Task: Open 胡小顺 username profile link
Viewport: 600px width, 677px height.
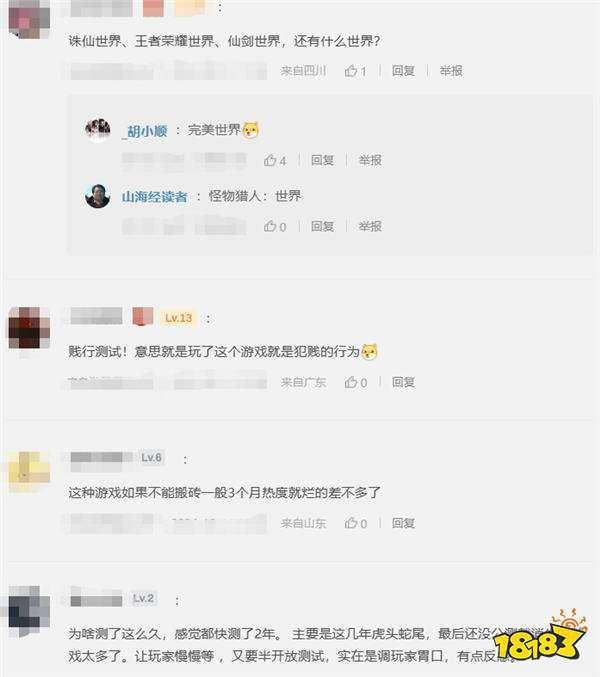Action: coord(145,131)
